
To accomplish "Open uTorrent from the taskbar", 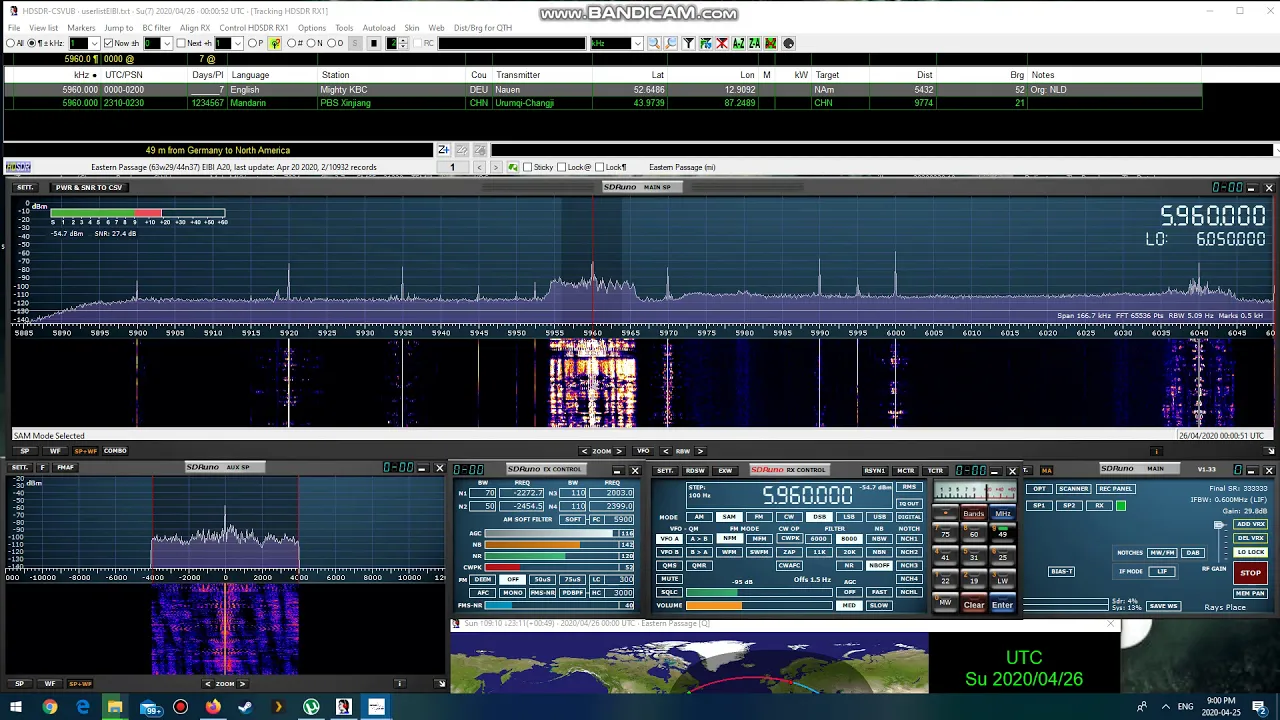I will coord(311,707).
